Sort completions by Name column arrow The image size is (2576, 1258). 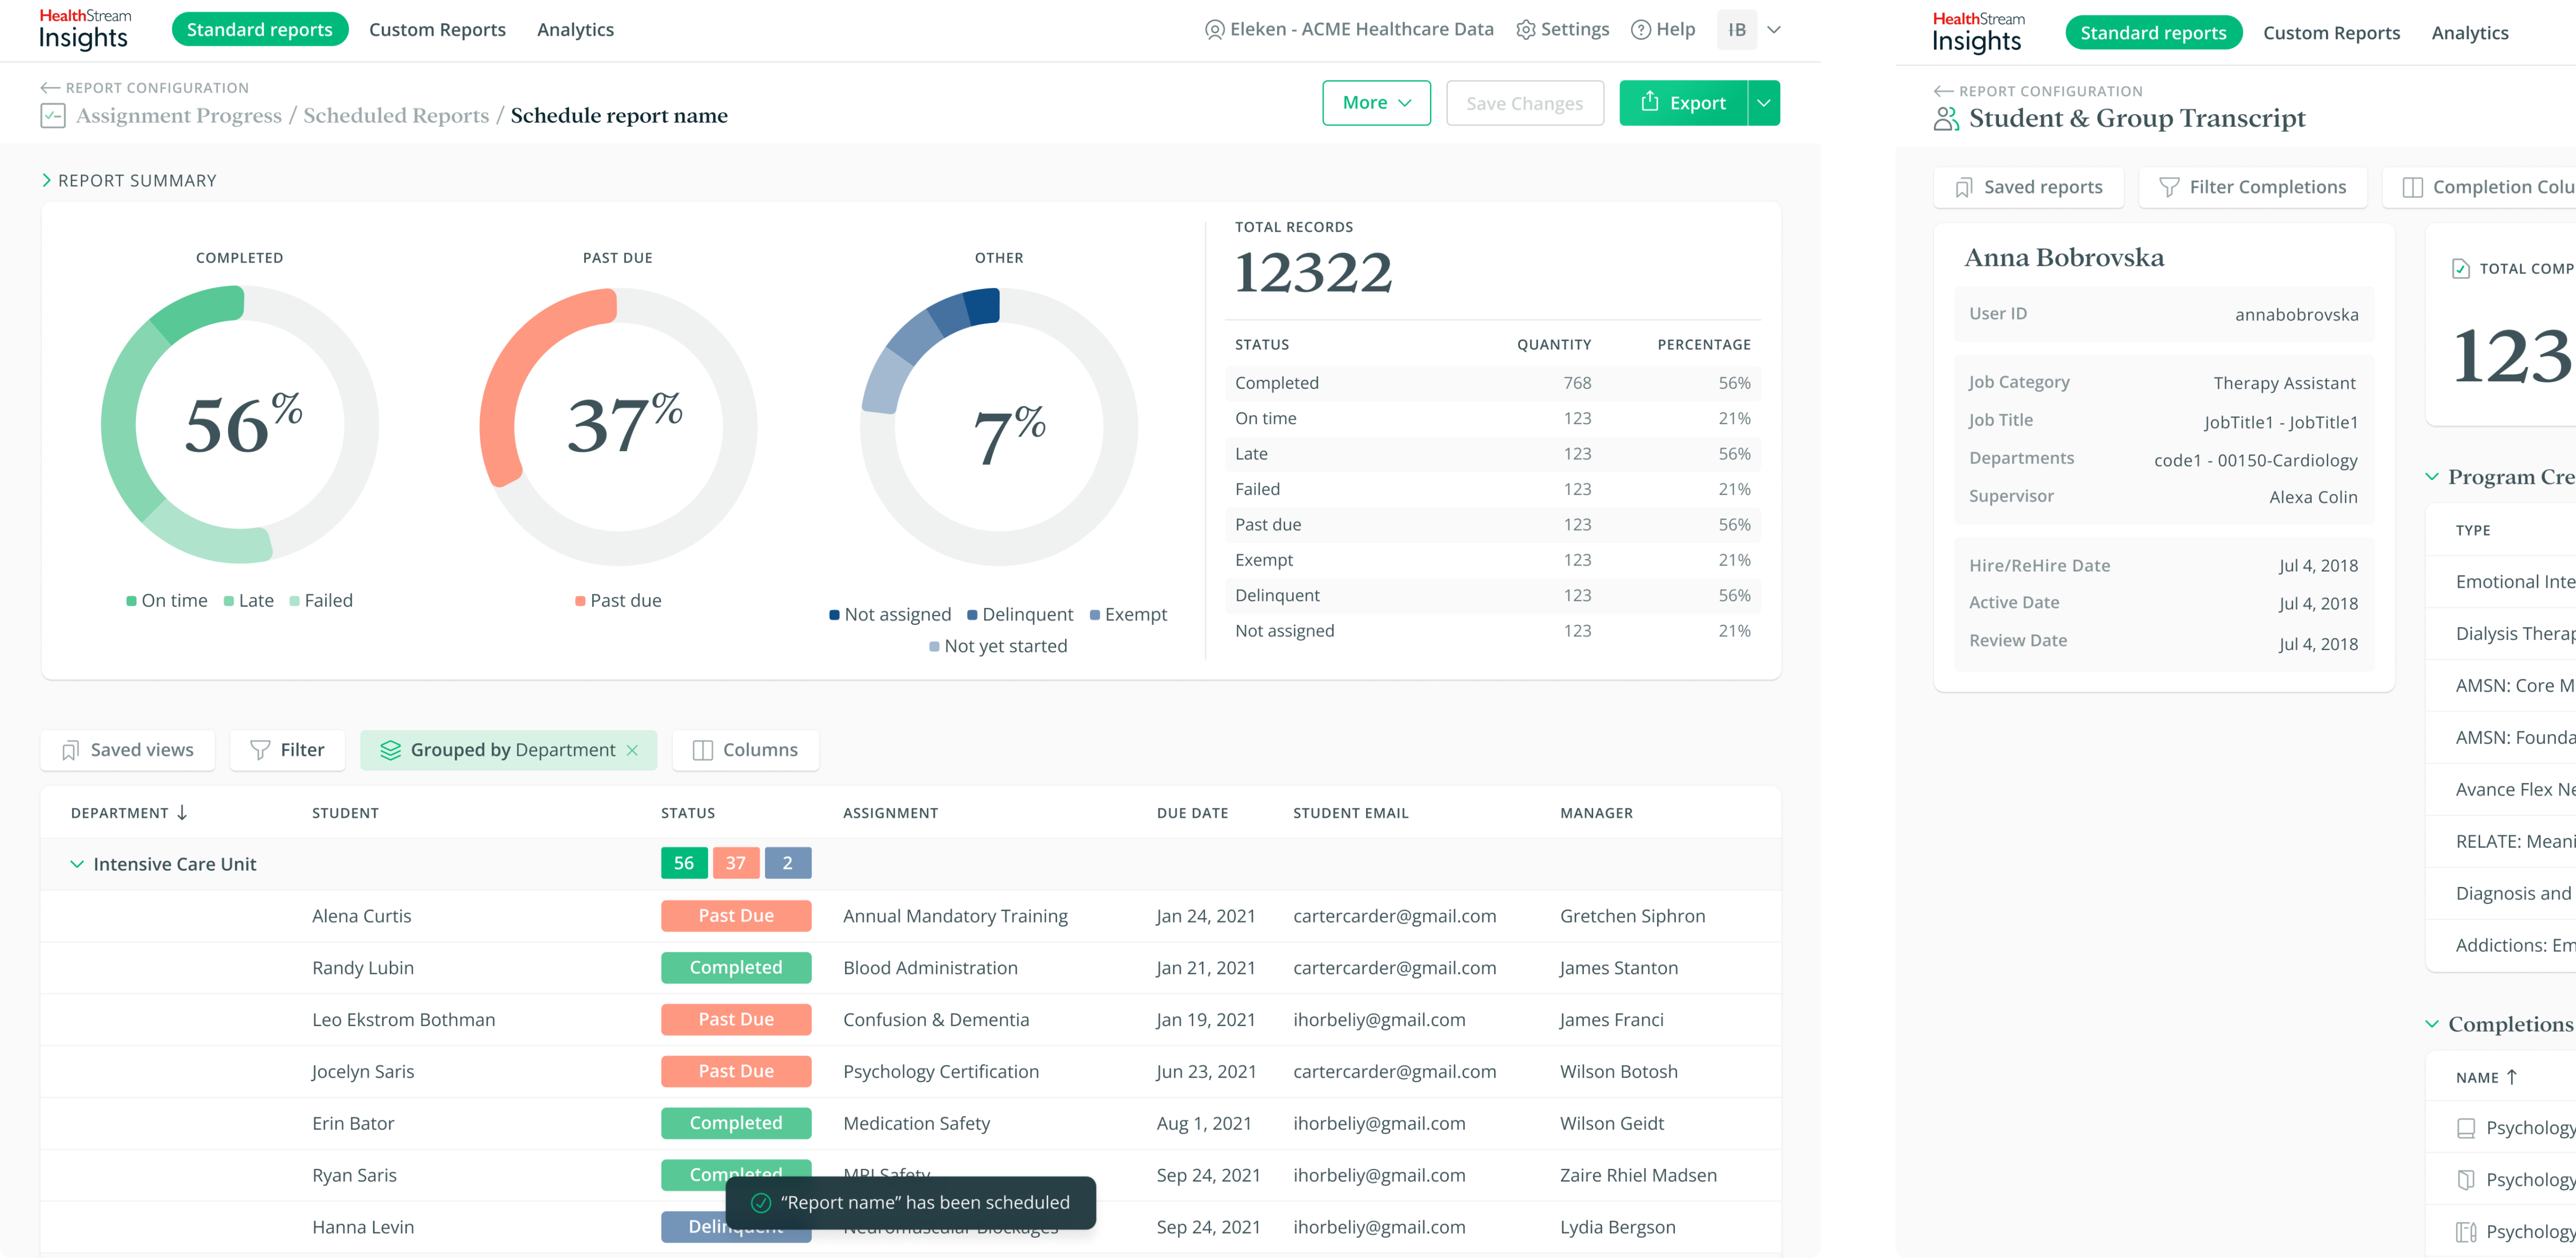[2511, 1077]
